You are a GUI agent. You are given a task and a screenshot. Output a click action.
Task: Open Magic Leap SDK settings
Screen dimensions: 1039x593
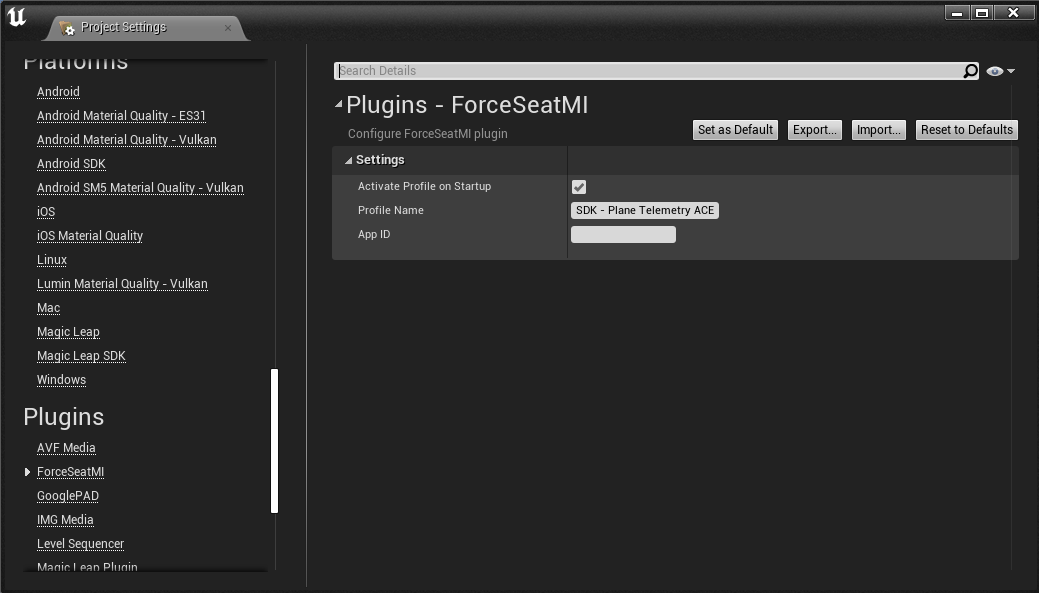81,356
